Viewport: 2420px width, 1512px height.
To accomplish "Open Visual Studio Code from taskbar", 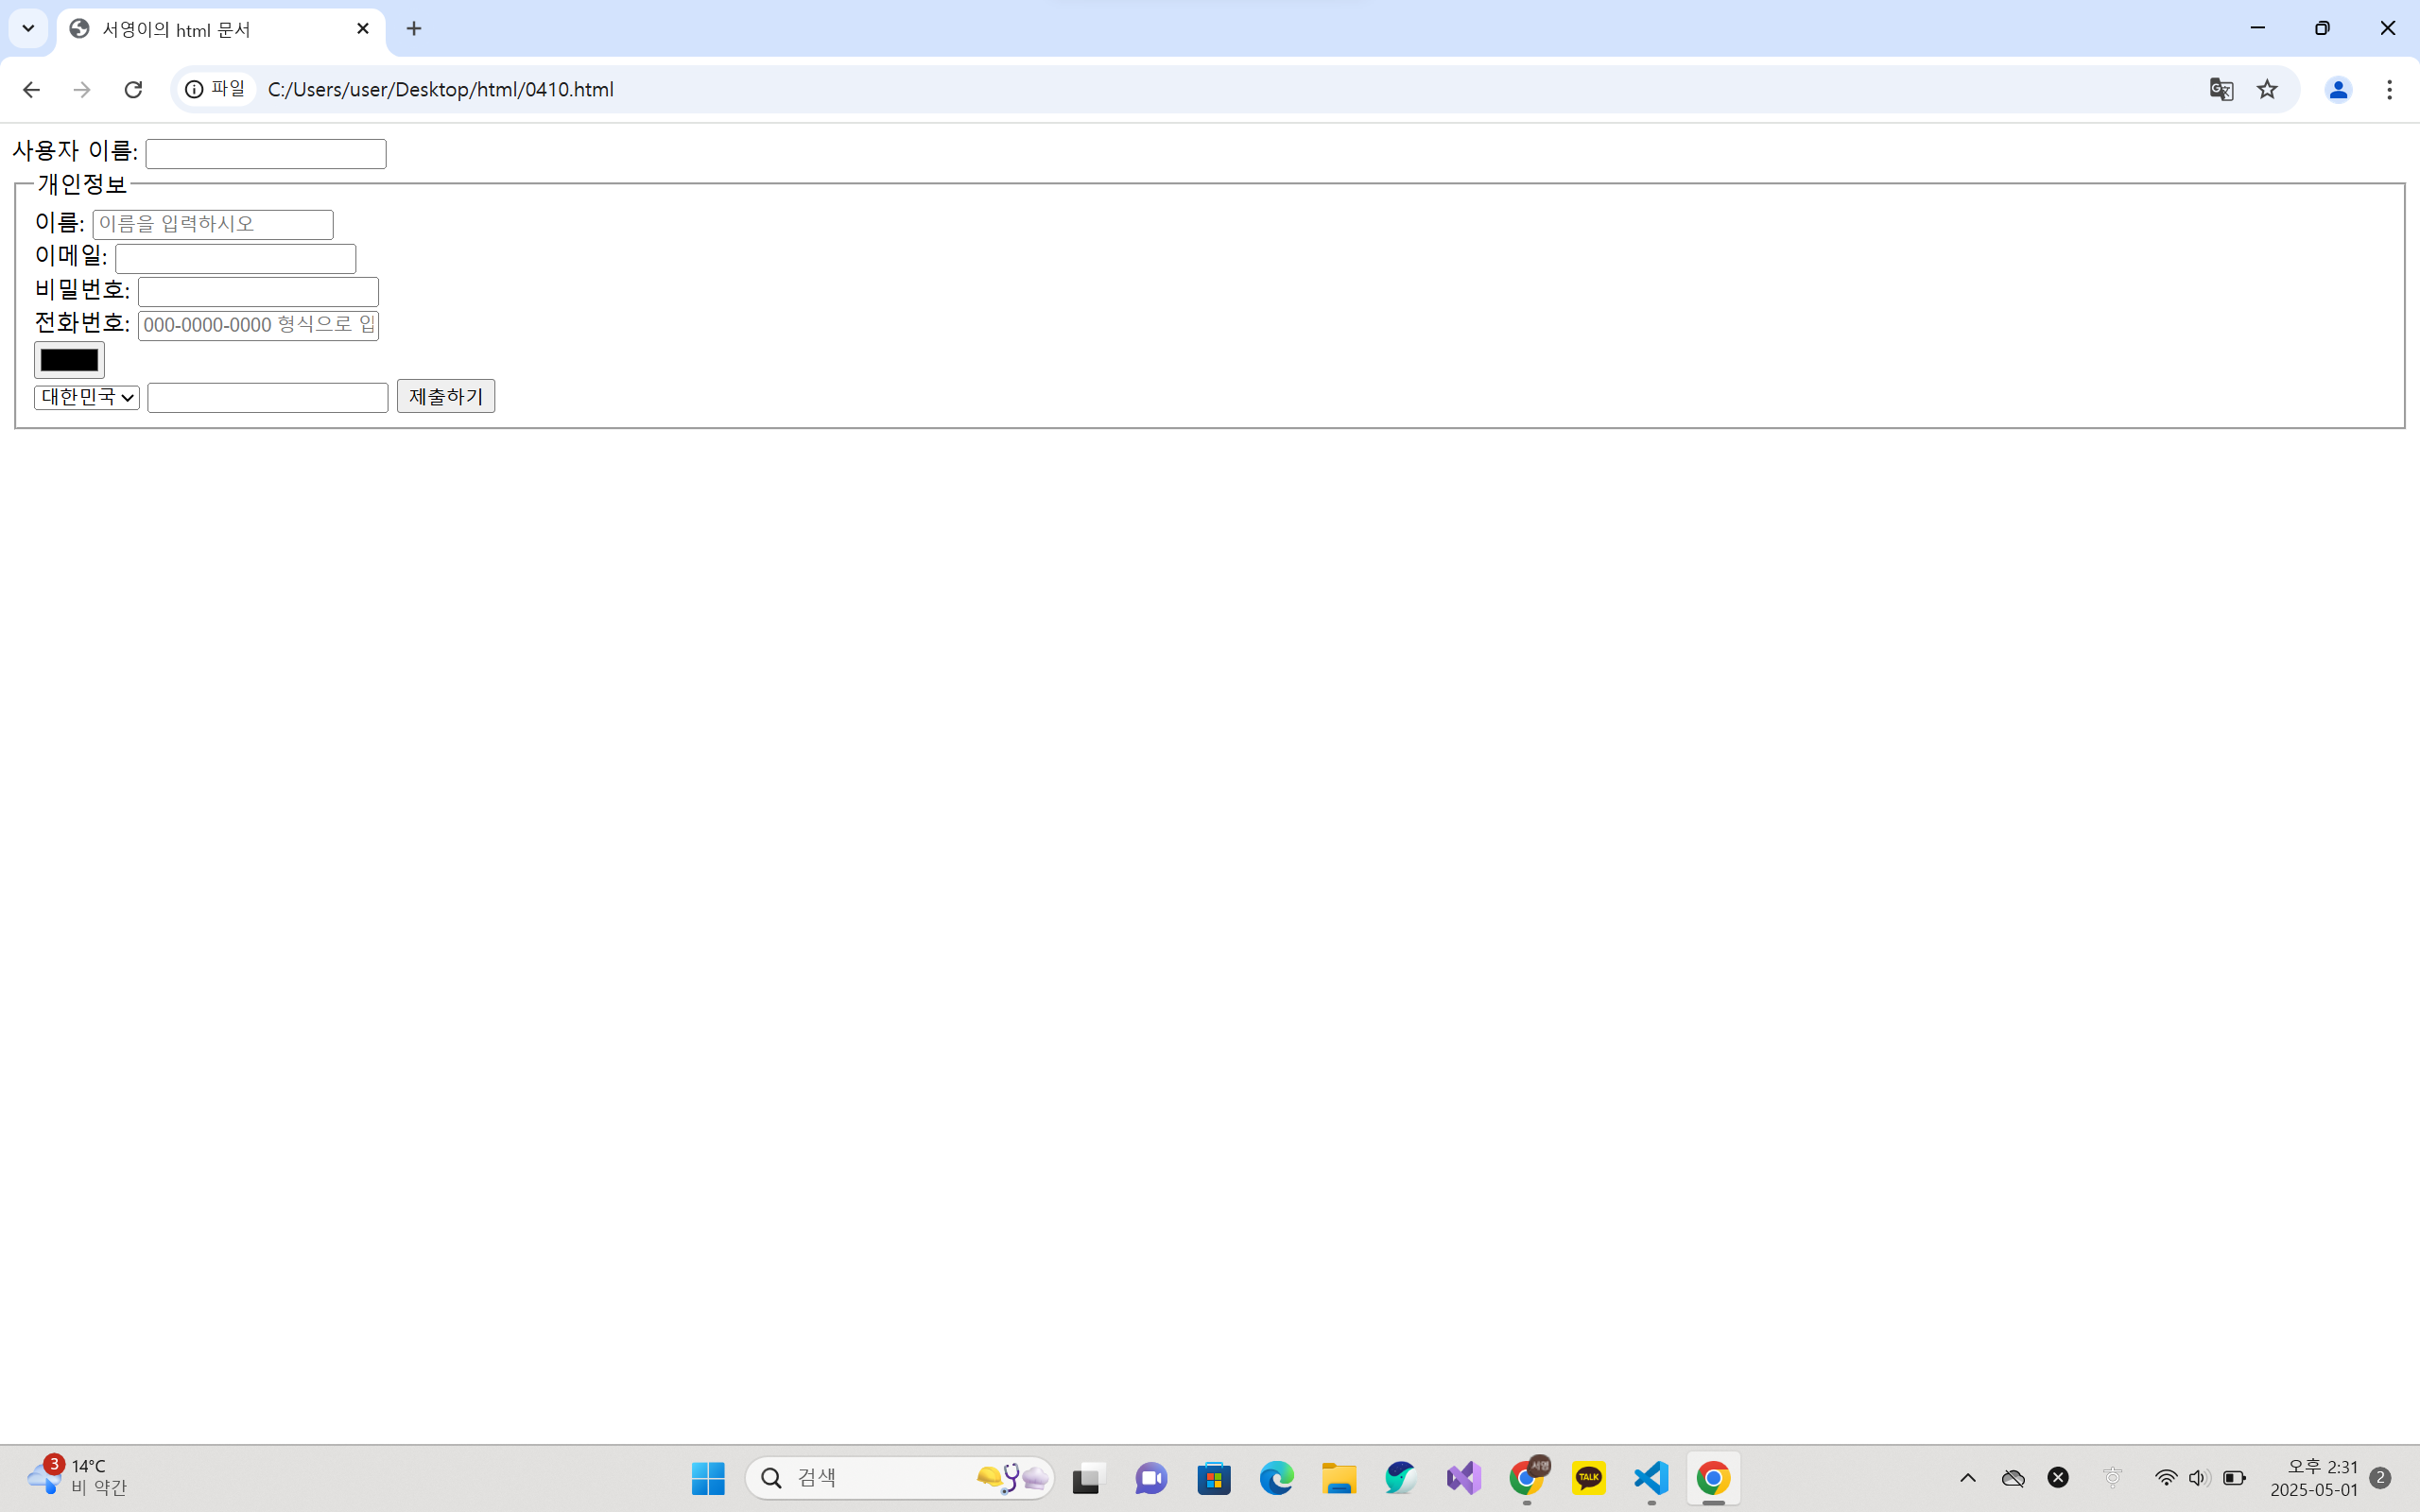I will pos(1651,1478).
